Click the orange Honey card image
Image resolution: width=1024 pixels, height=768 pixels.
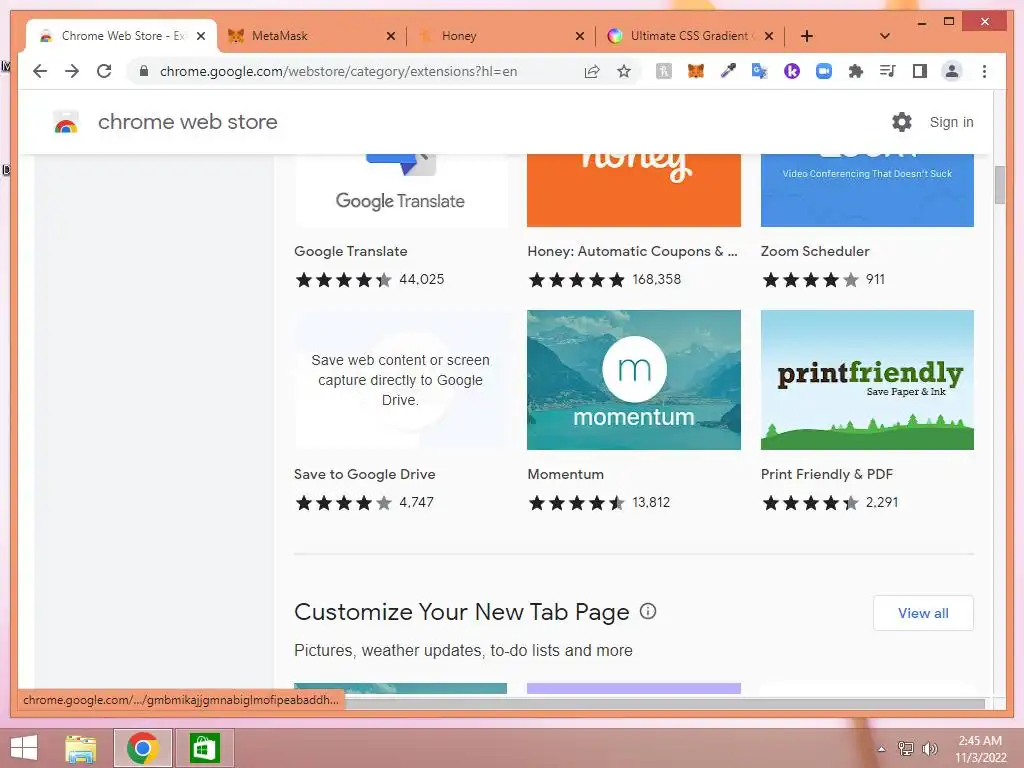click(x=633, y=190)
